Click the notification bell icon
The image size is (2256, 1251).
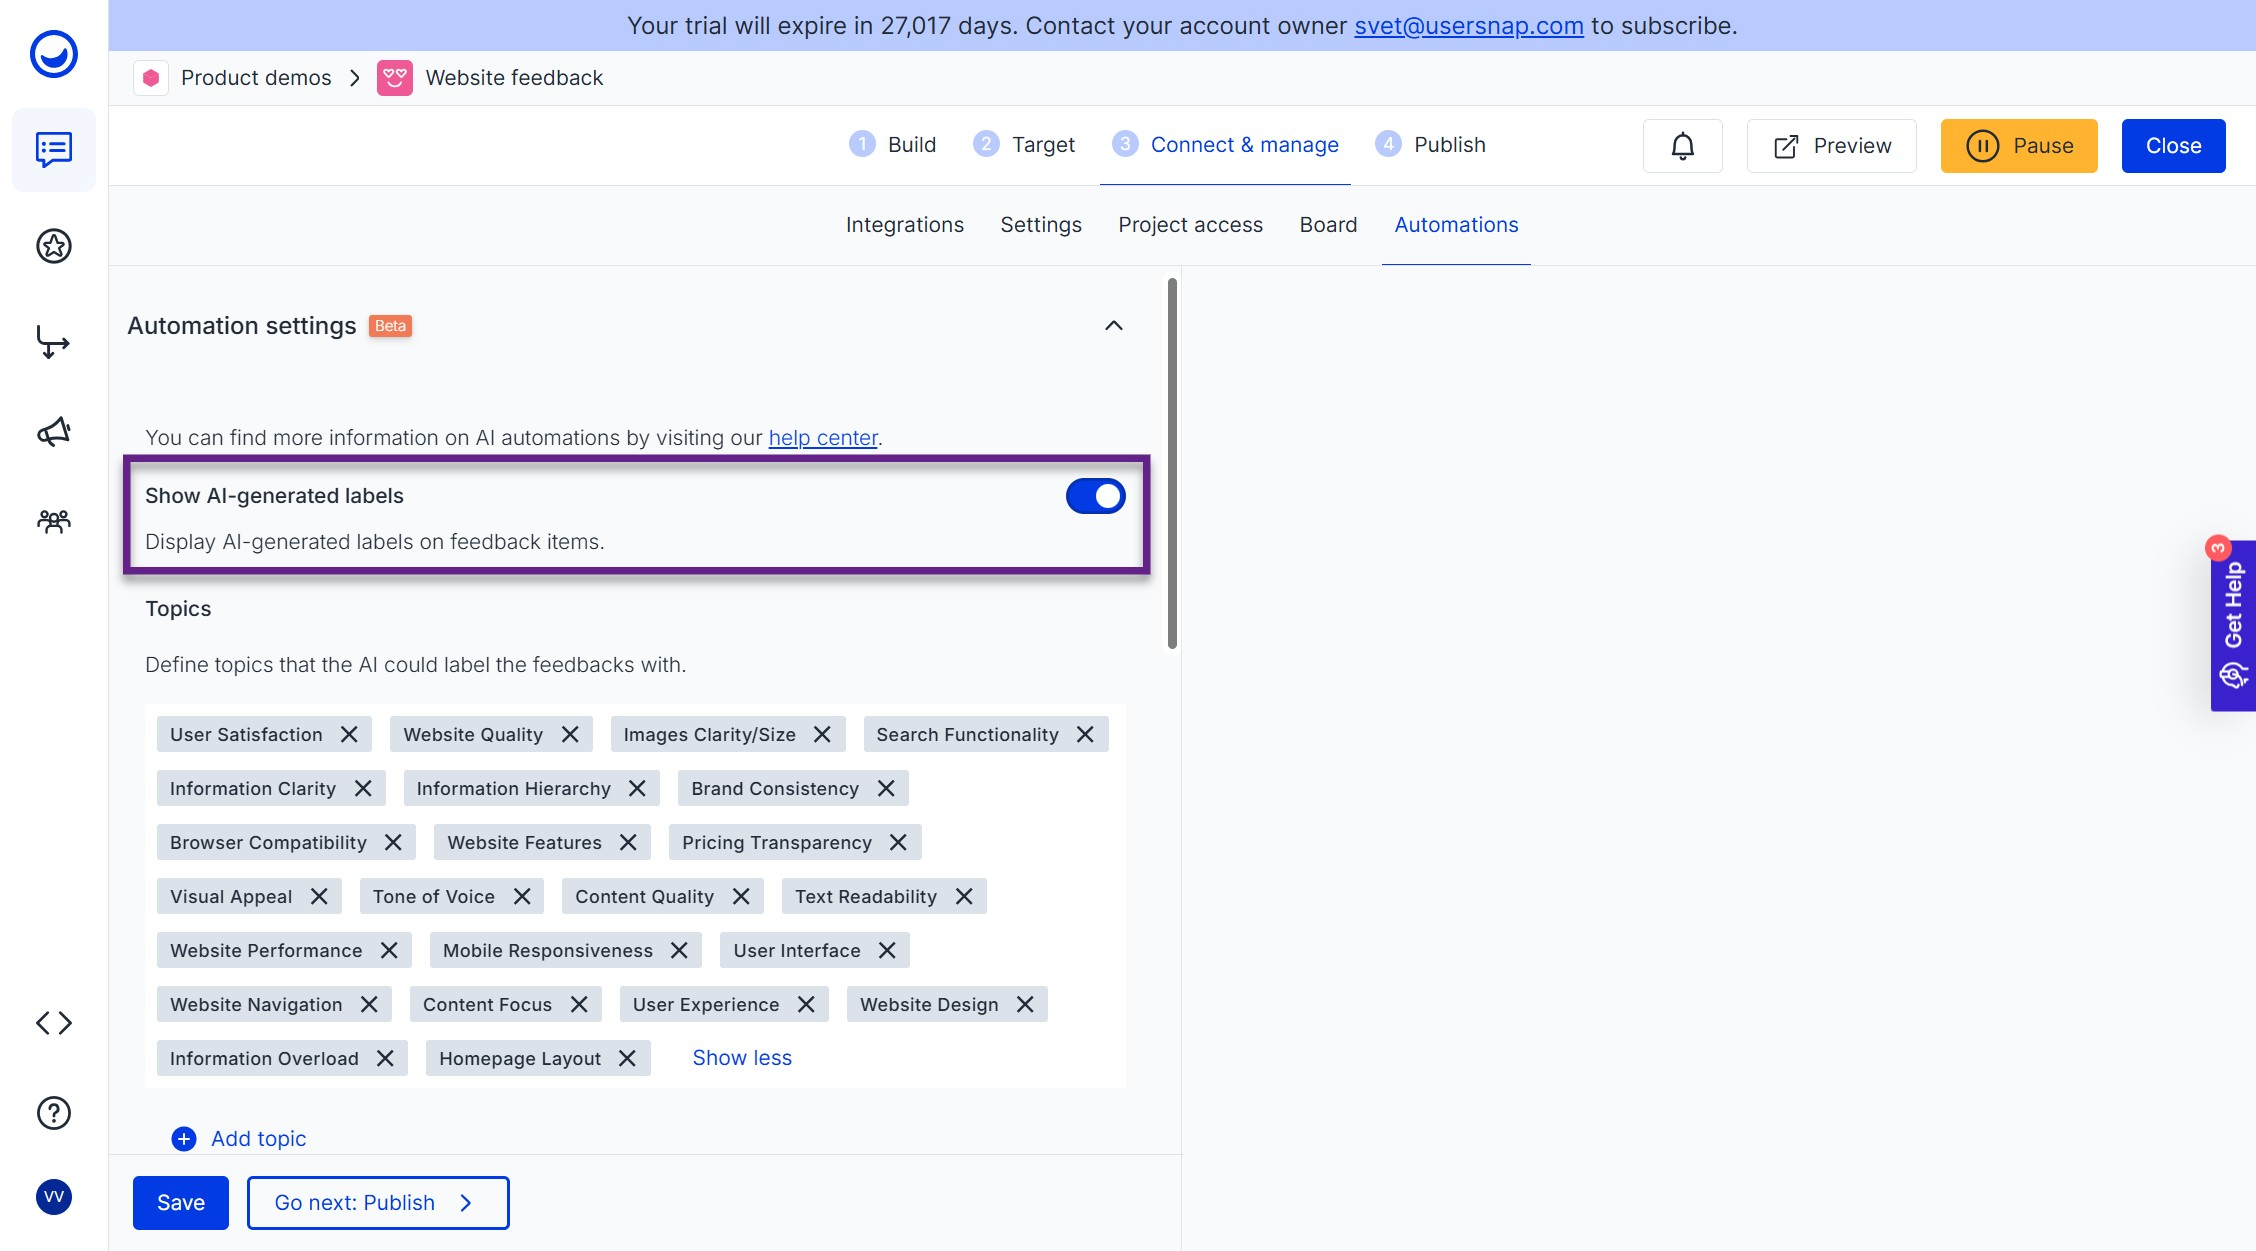(1682, 146)
